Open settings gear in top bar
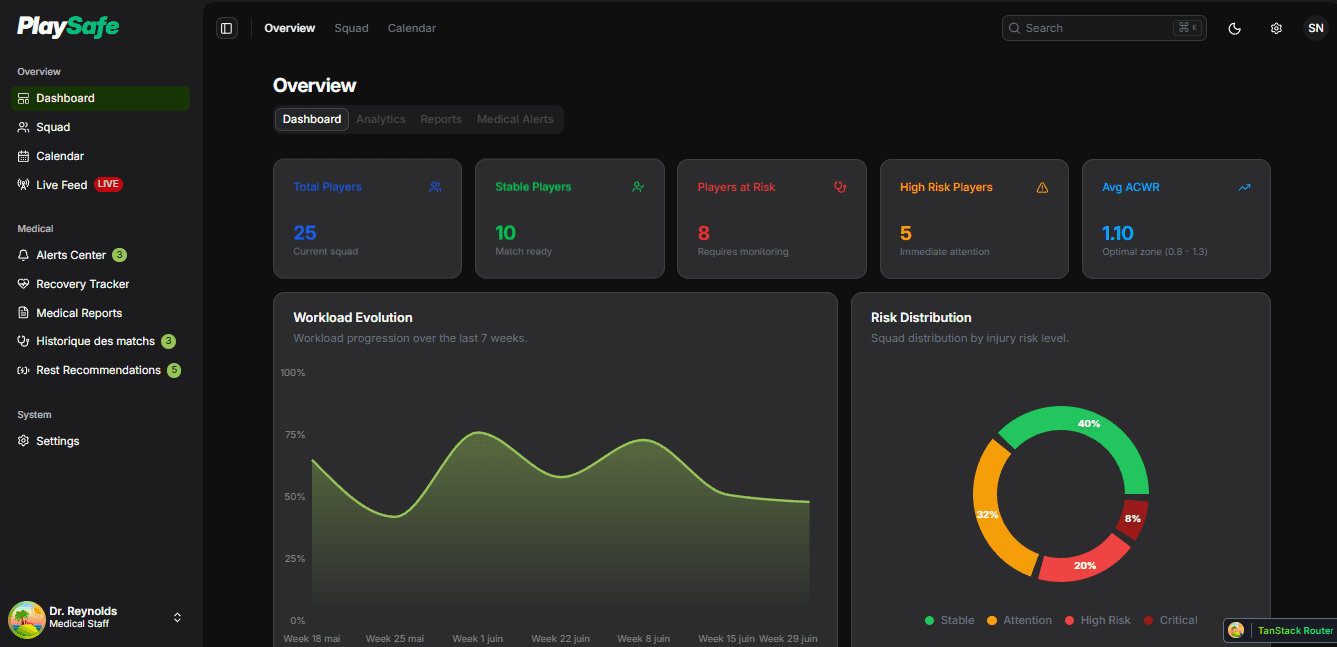This screenshot has height=647, width=1337. [1276, 28]
